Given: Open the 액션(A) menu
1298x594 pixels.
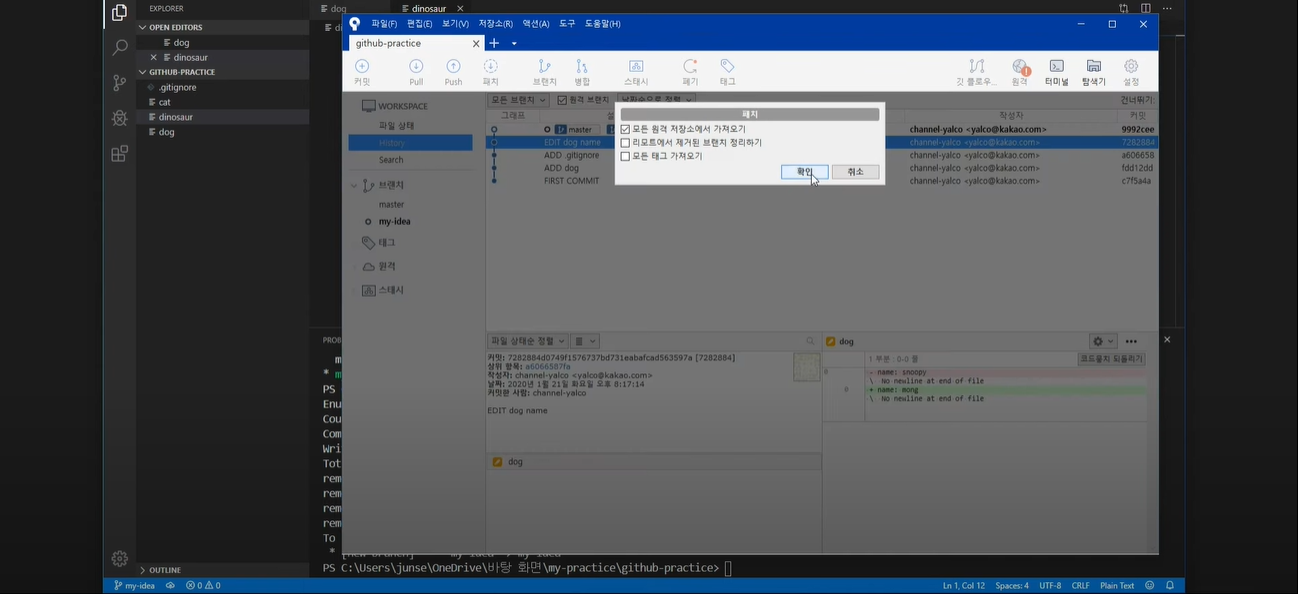Looking at the screenshot, I should click(536, 24).
